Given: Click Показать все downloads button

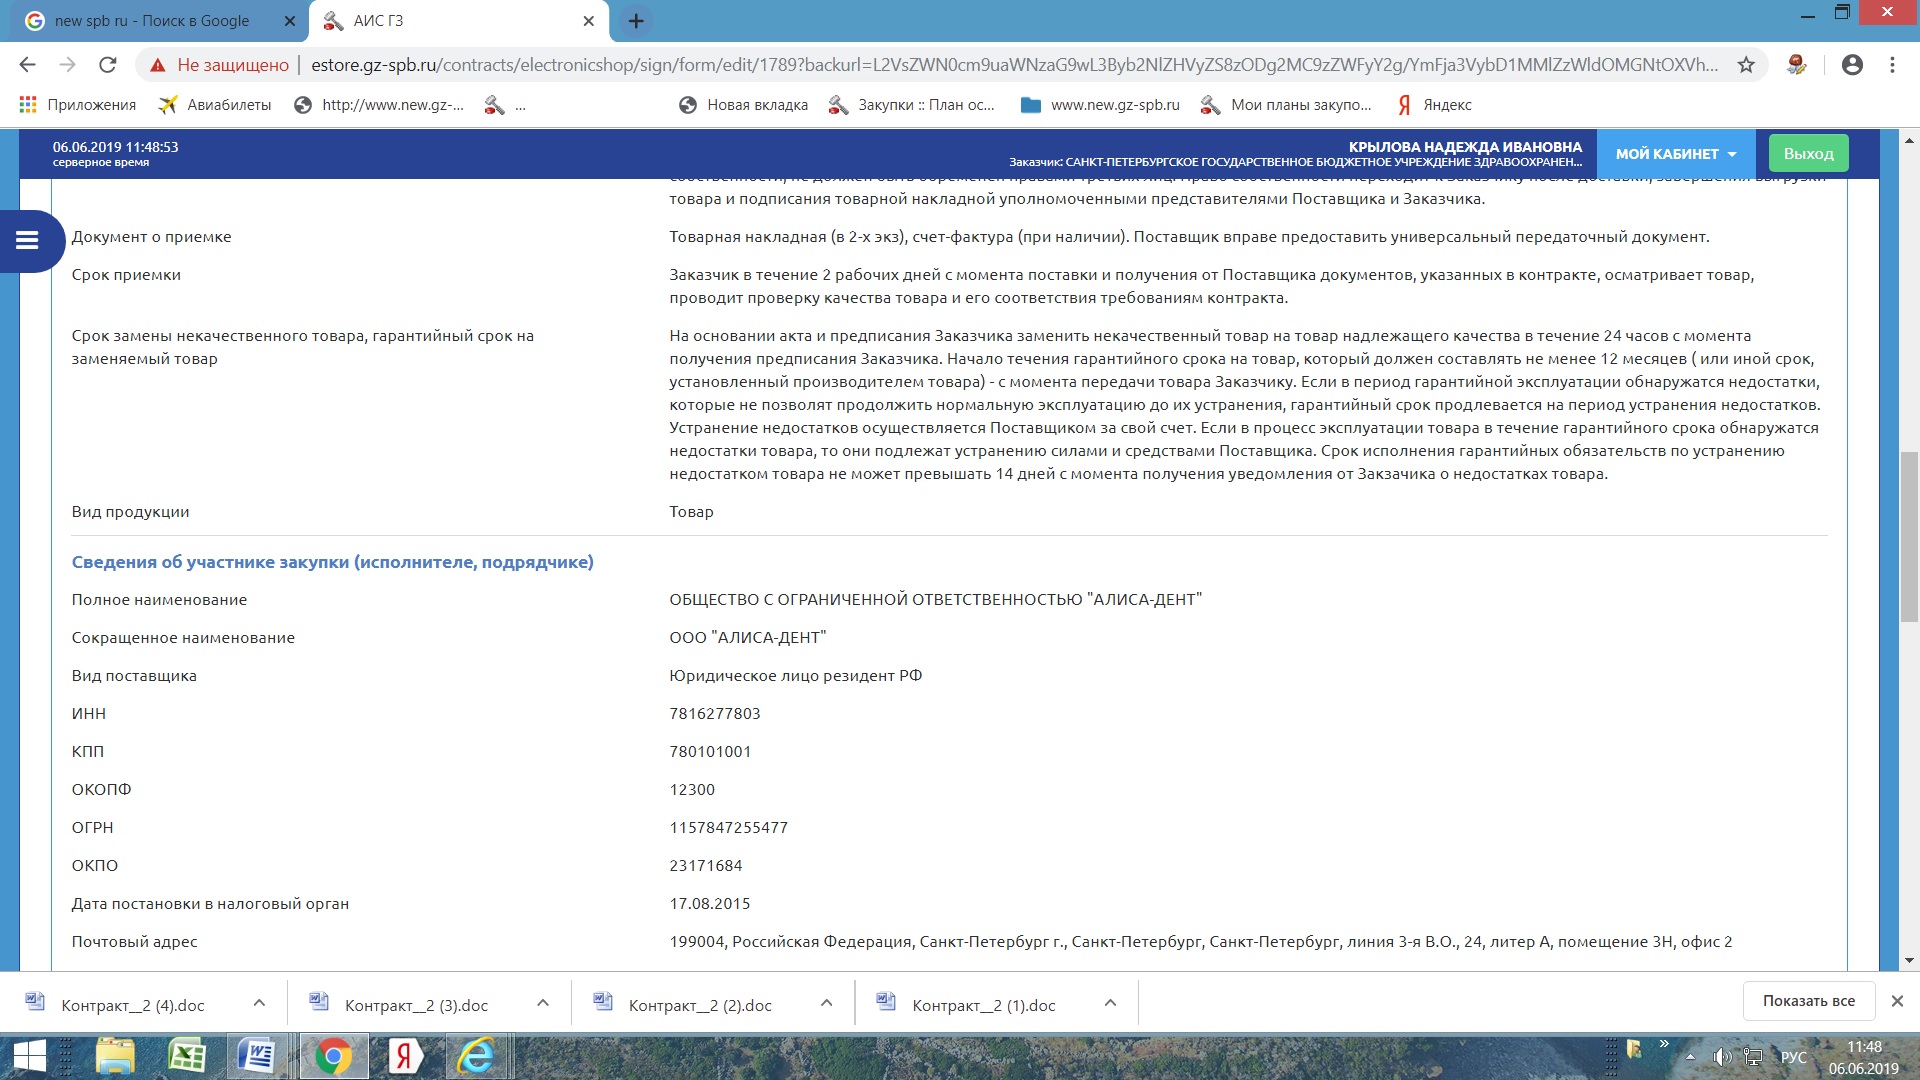Looking at the screenshot, I should (x=1808, y=1001).
